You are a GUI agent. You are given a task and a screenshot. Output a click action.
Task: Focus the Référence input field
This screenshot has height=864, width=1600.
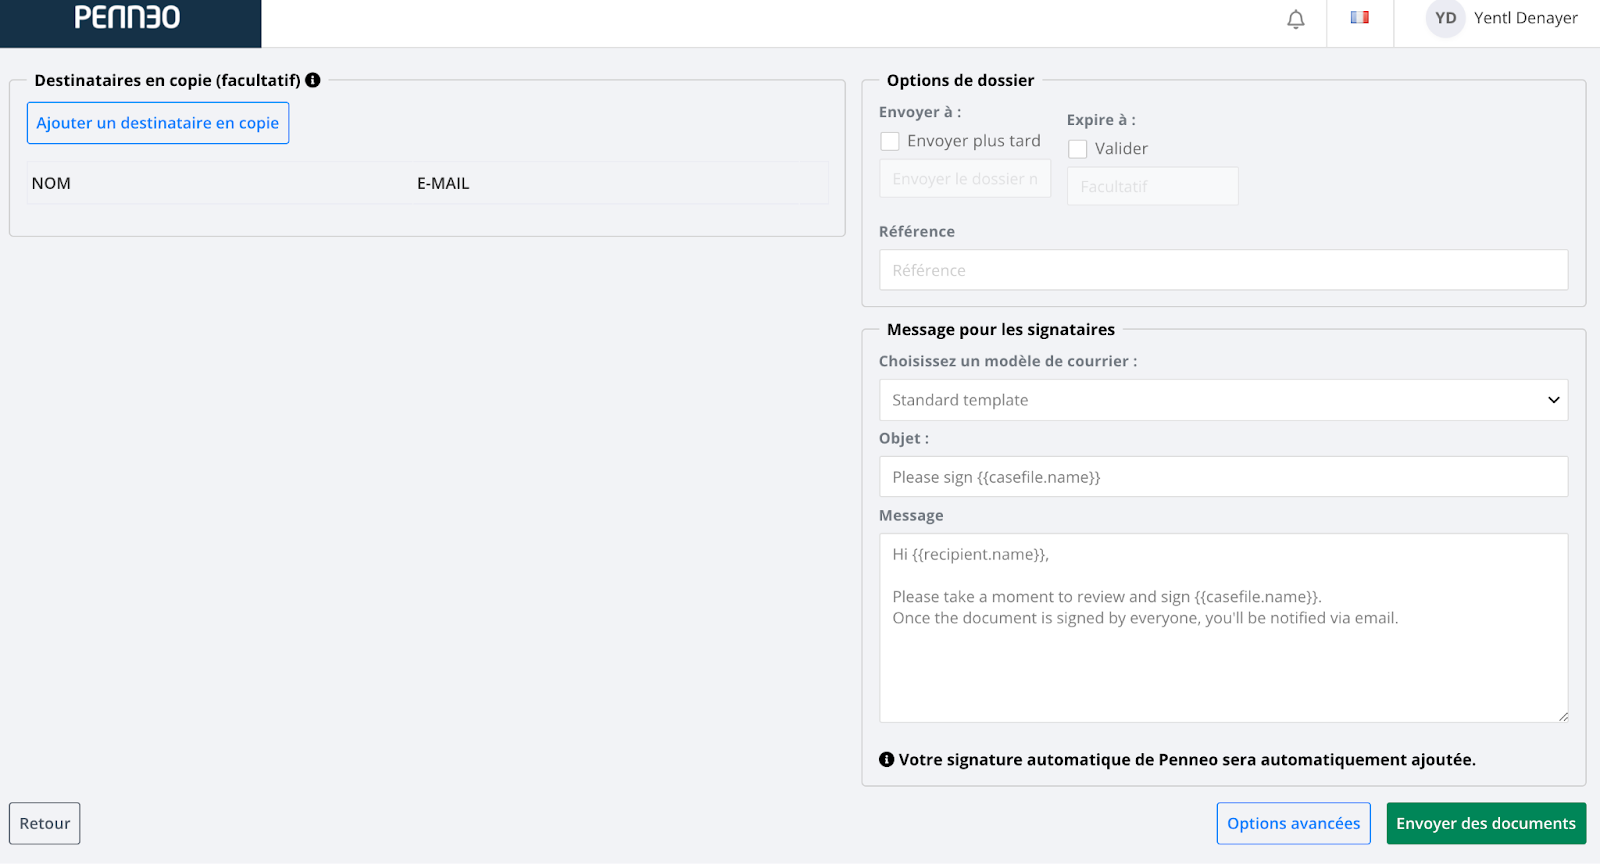tap(1223, 270)
